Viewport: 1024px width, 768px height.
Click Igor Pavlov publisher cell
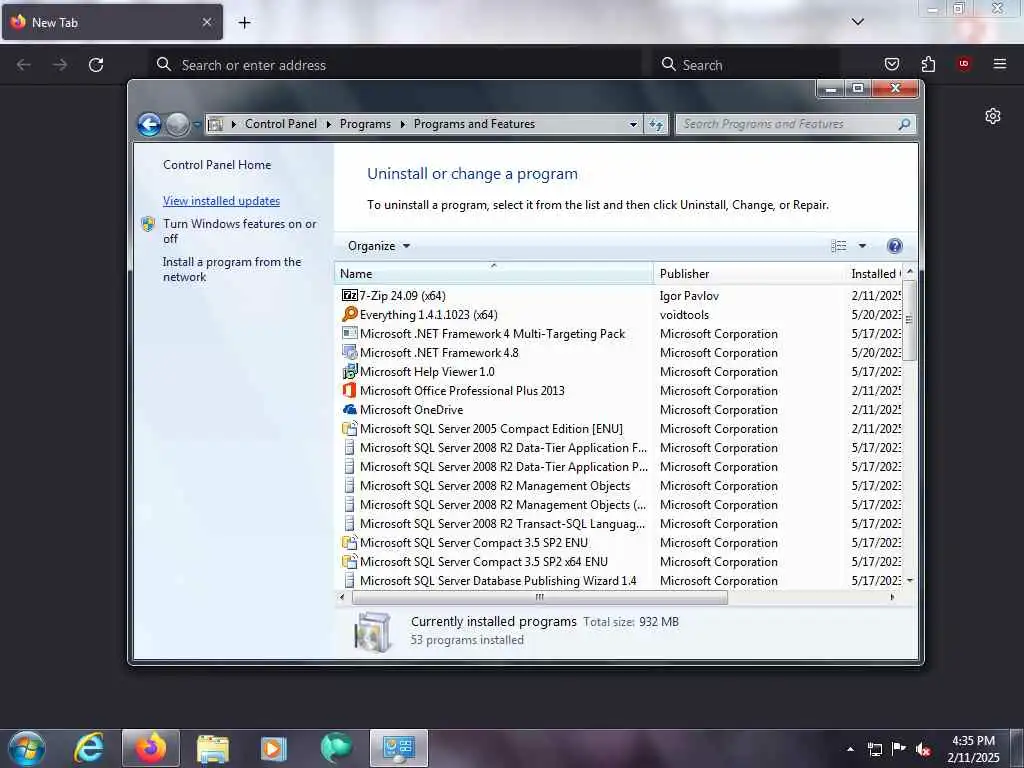coord(689,296)
